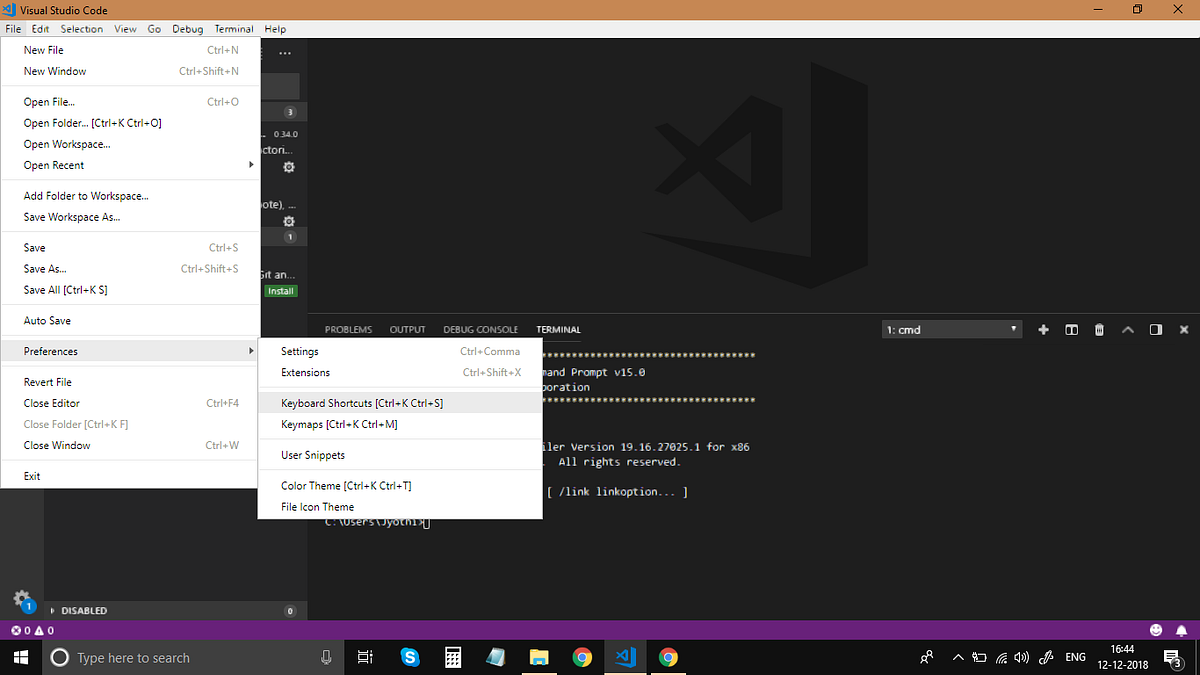Open the feedback smiley in the status bar
1200x675 pixels.
[1156, 630]
